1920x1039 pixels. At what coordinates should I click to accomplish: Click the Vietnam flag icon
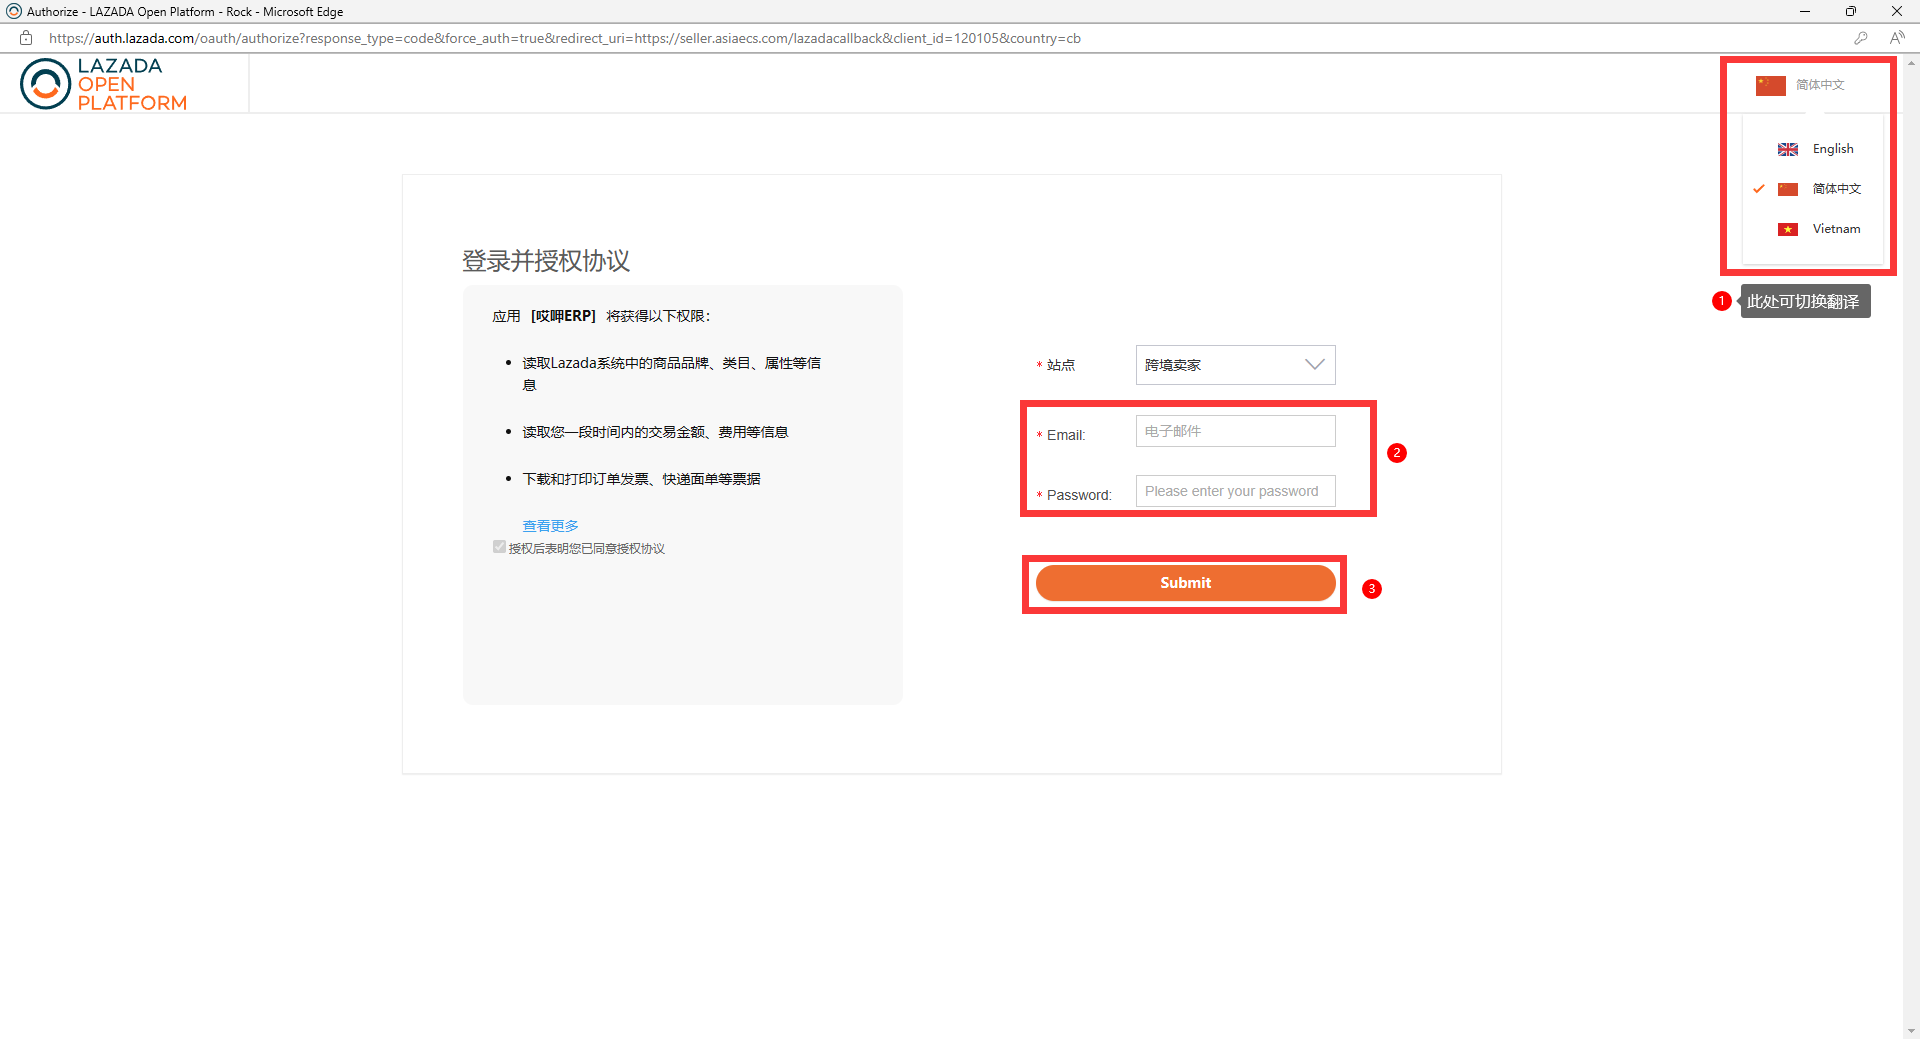coord(1788,229)
